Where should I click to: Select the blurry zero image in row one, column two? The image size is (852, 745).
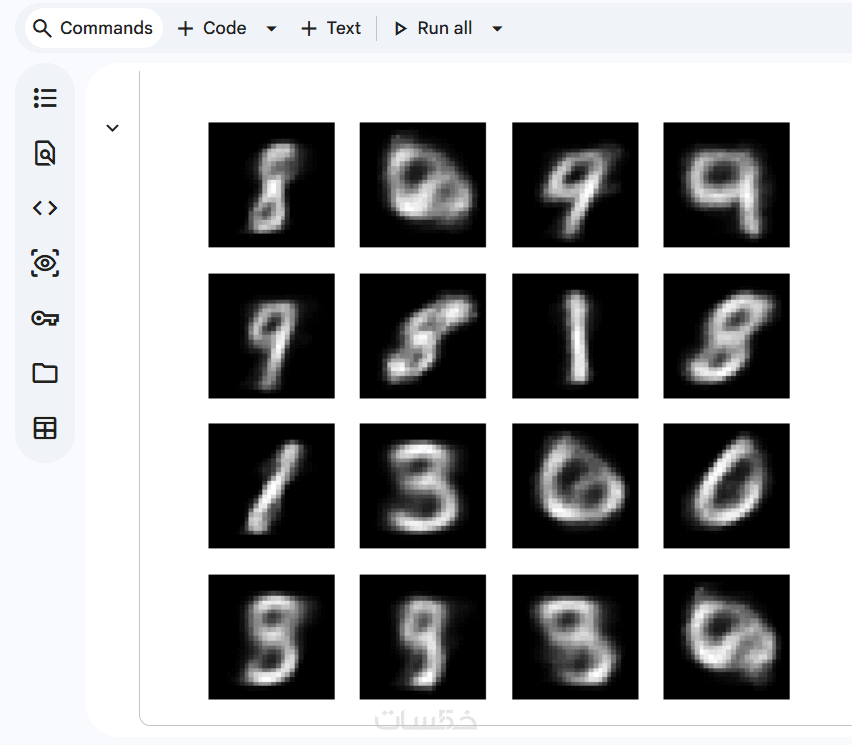(423, 185)
